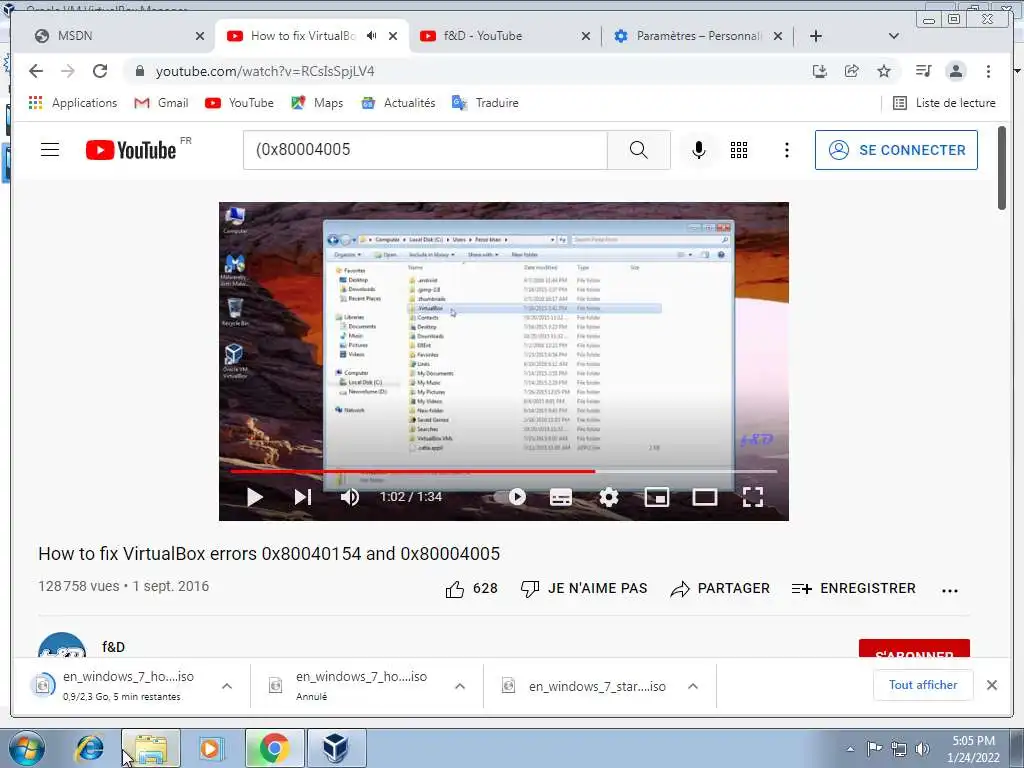Open the Traduire bookmark

tap(485, 103)
